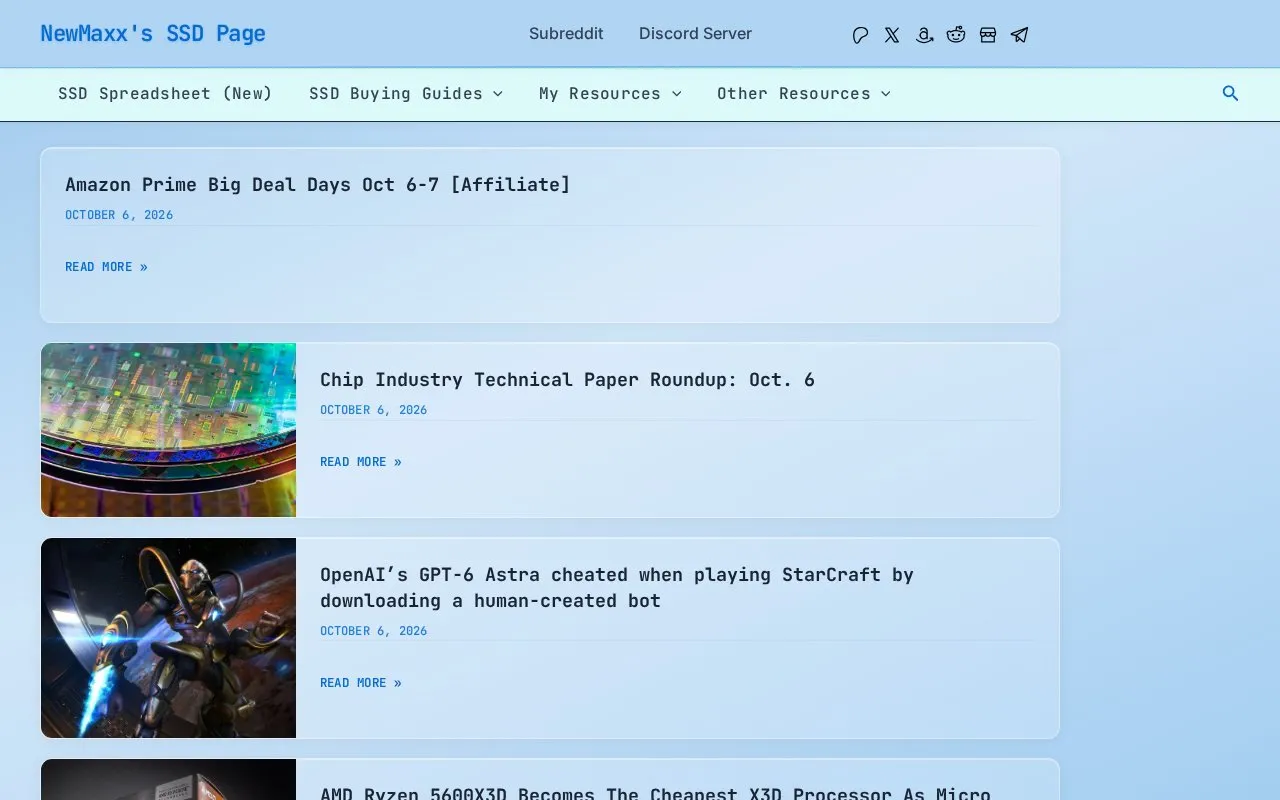
Task: Open the SSD Spreadsheet (New) menu item
Action: [165, 94]
